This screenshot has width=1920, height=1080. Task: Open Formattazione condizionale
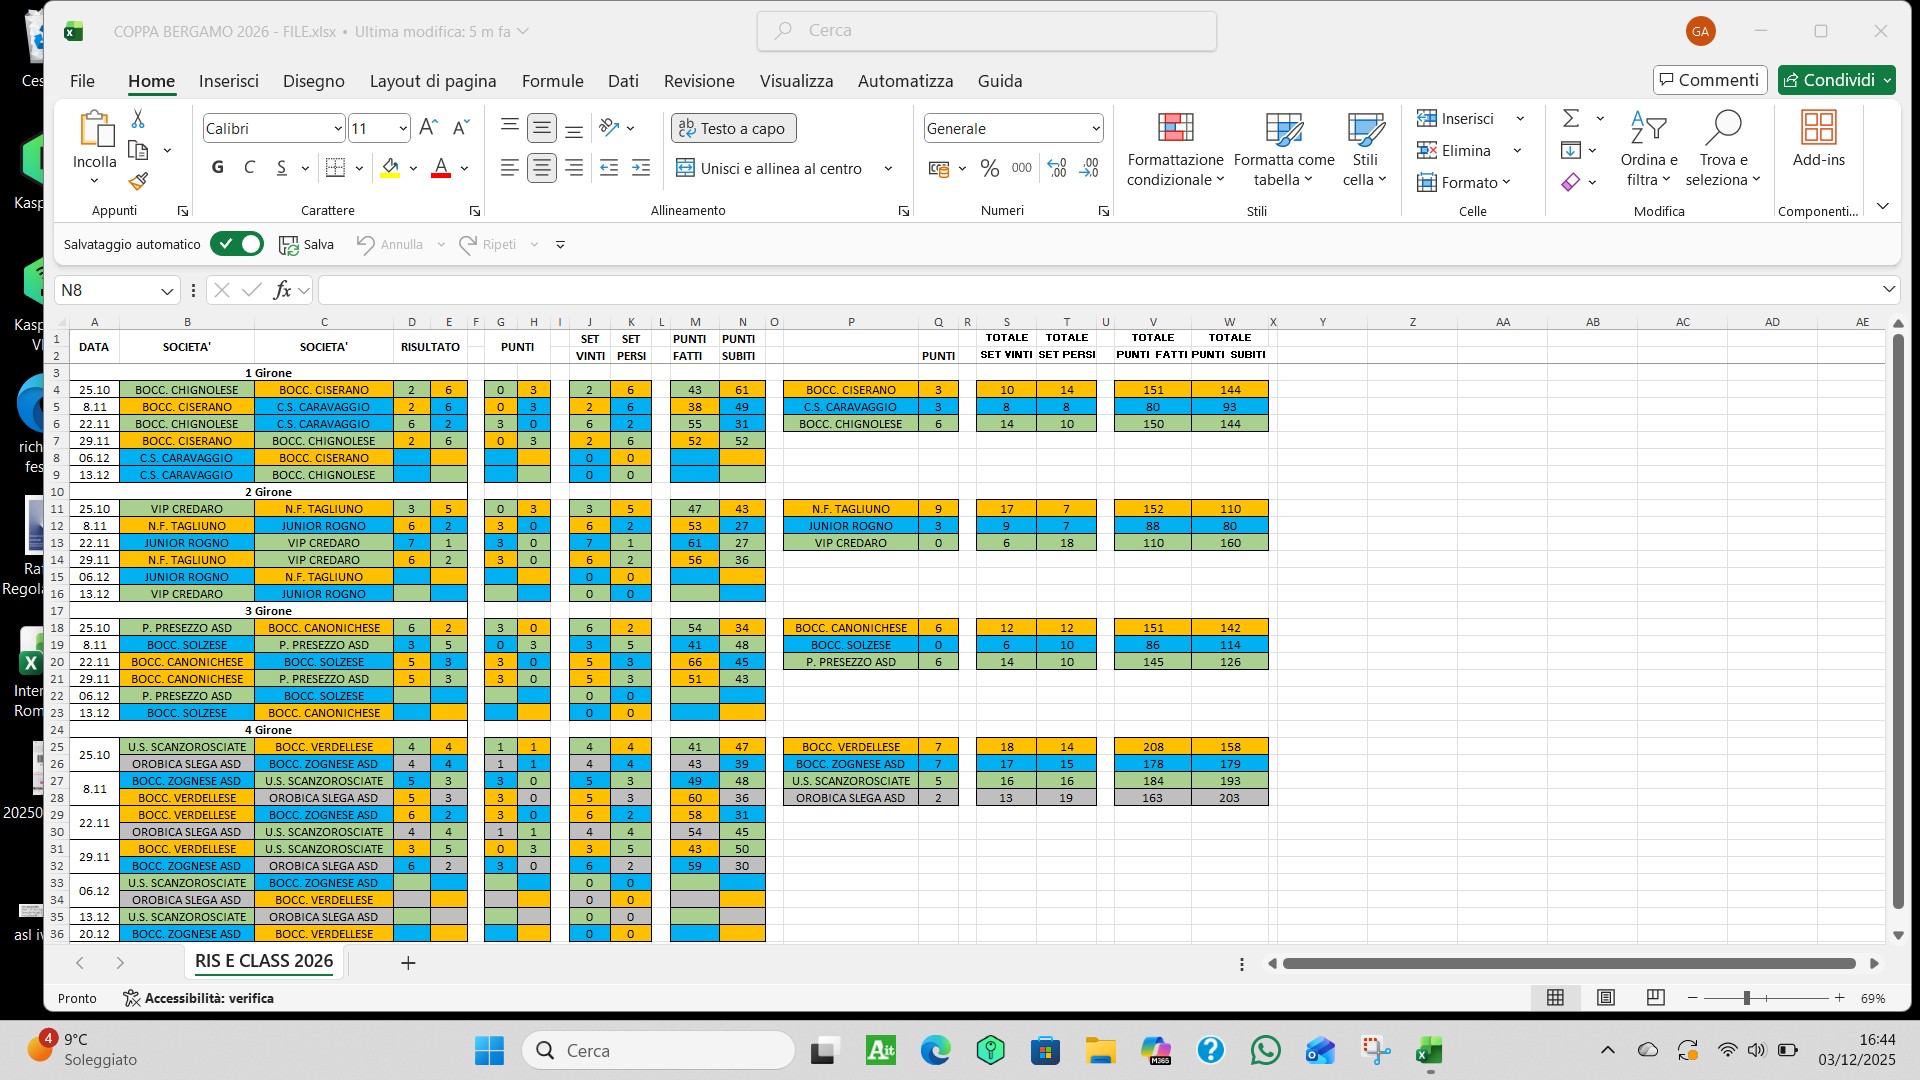coord(1175,150)
